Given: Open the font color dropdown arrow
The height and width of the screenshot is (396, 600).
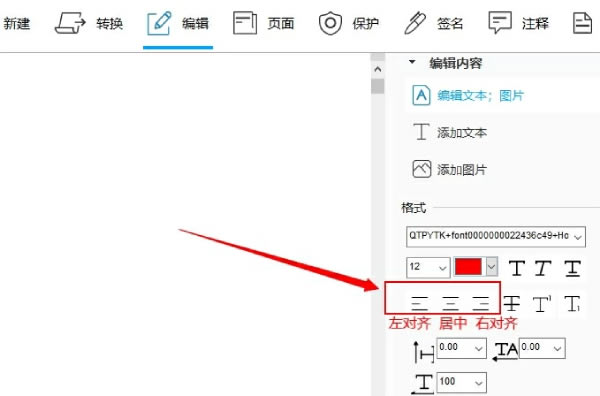Looking at the screenshot, I should pos(492,266).
